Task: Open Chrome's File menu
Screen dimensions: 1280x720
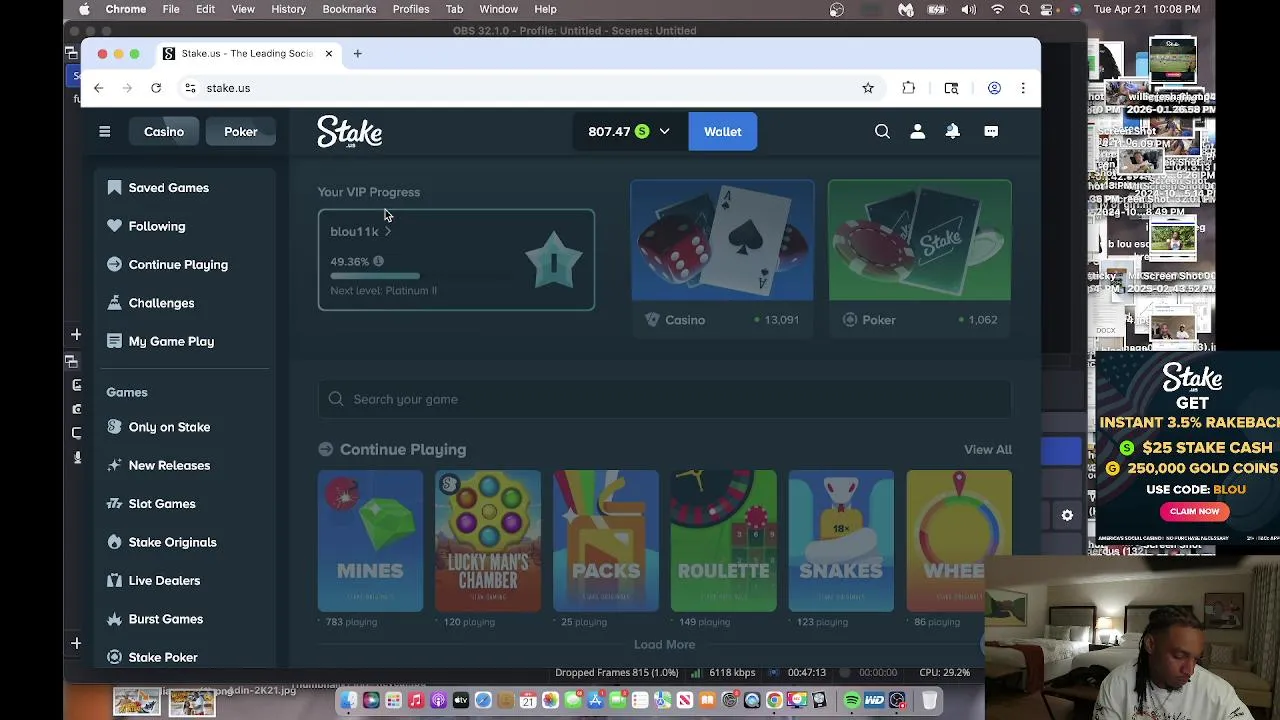Action: (171, 9)
